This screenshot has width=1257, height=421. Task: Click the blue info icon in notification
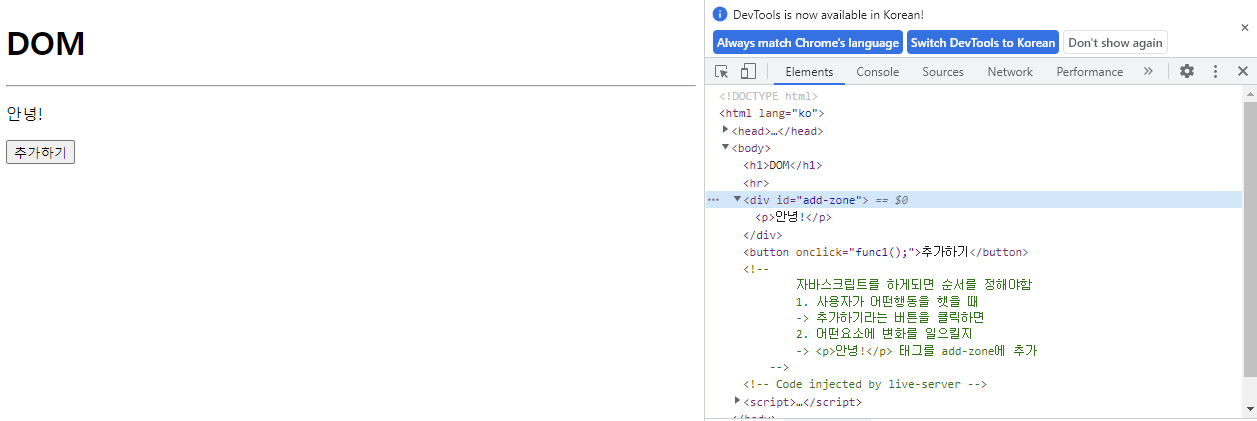721,14
